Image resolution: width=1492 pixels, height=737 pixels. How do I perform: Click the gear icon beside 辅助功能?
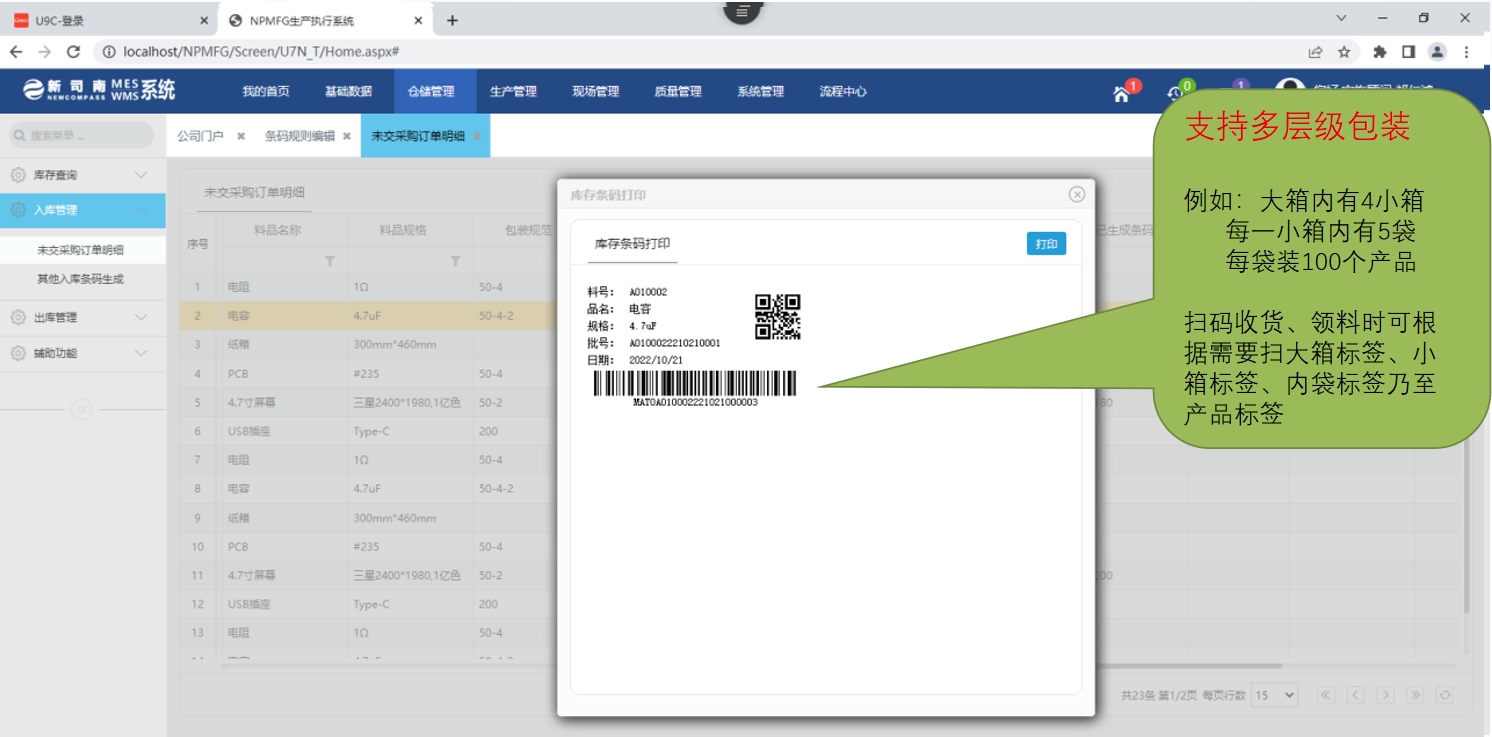point(19,353)
